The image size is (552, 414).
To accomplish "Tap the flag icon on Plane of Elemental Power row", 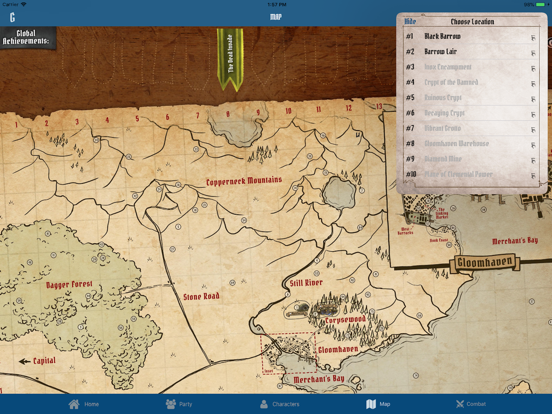I will tap(533, 175).
